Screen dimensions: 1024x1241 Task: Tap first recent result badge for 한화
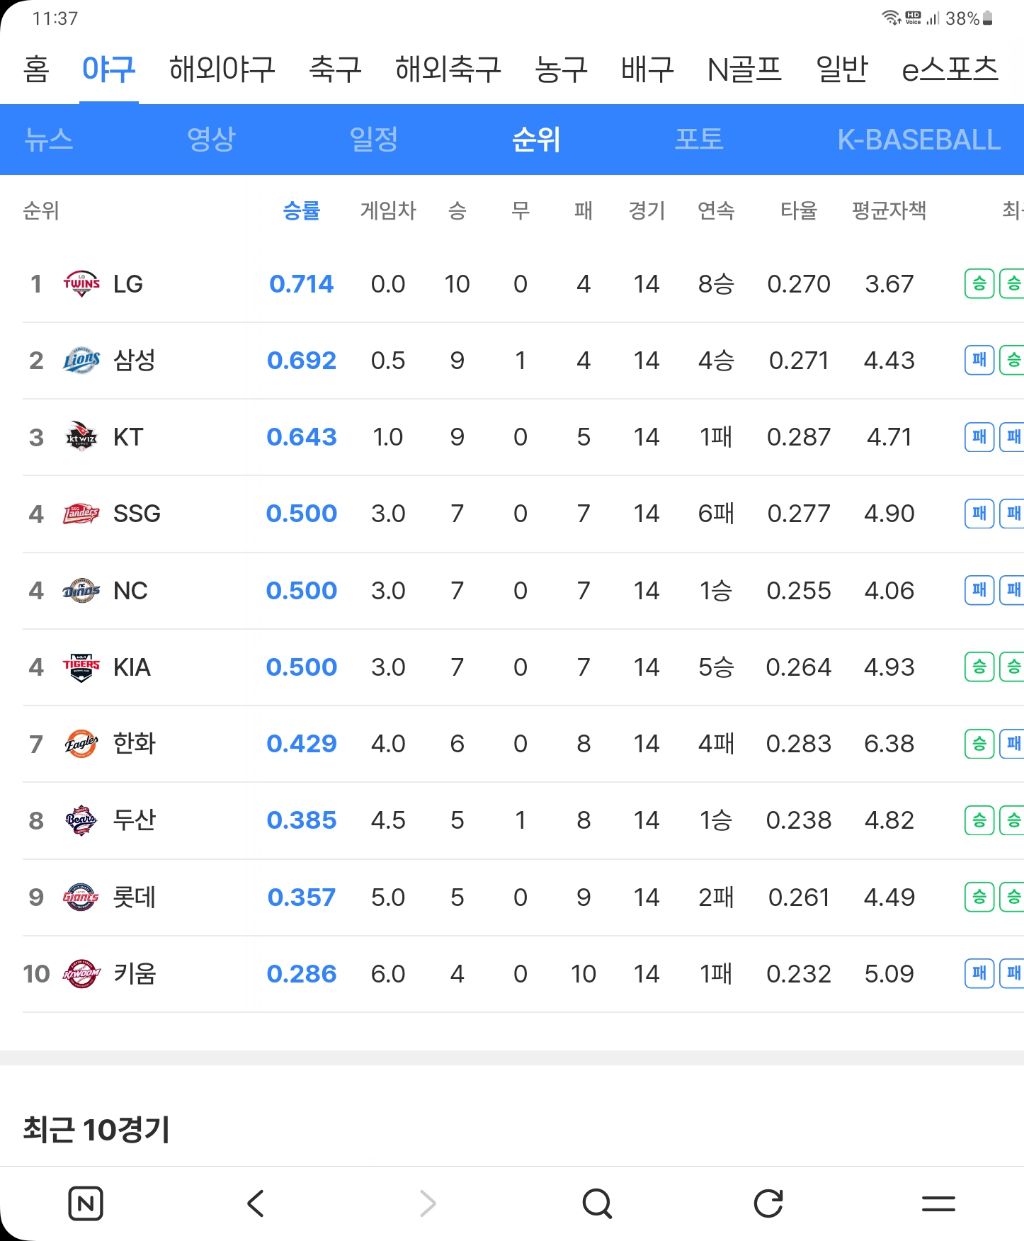[x=979, y=744]
